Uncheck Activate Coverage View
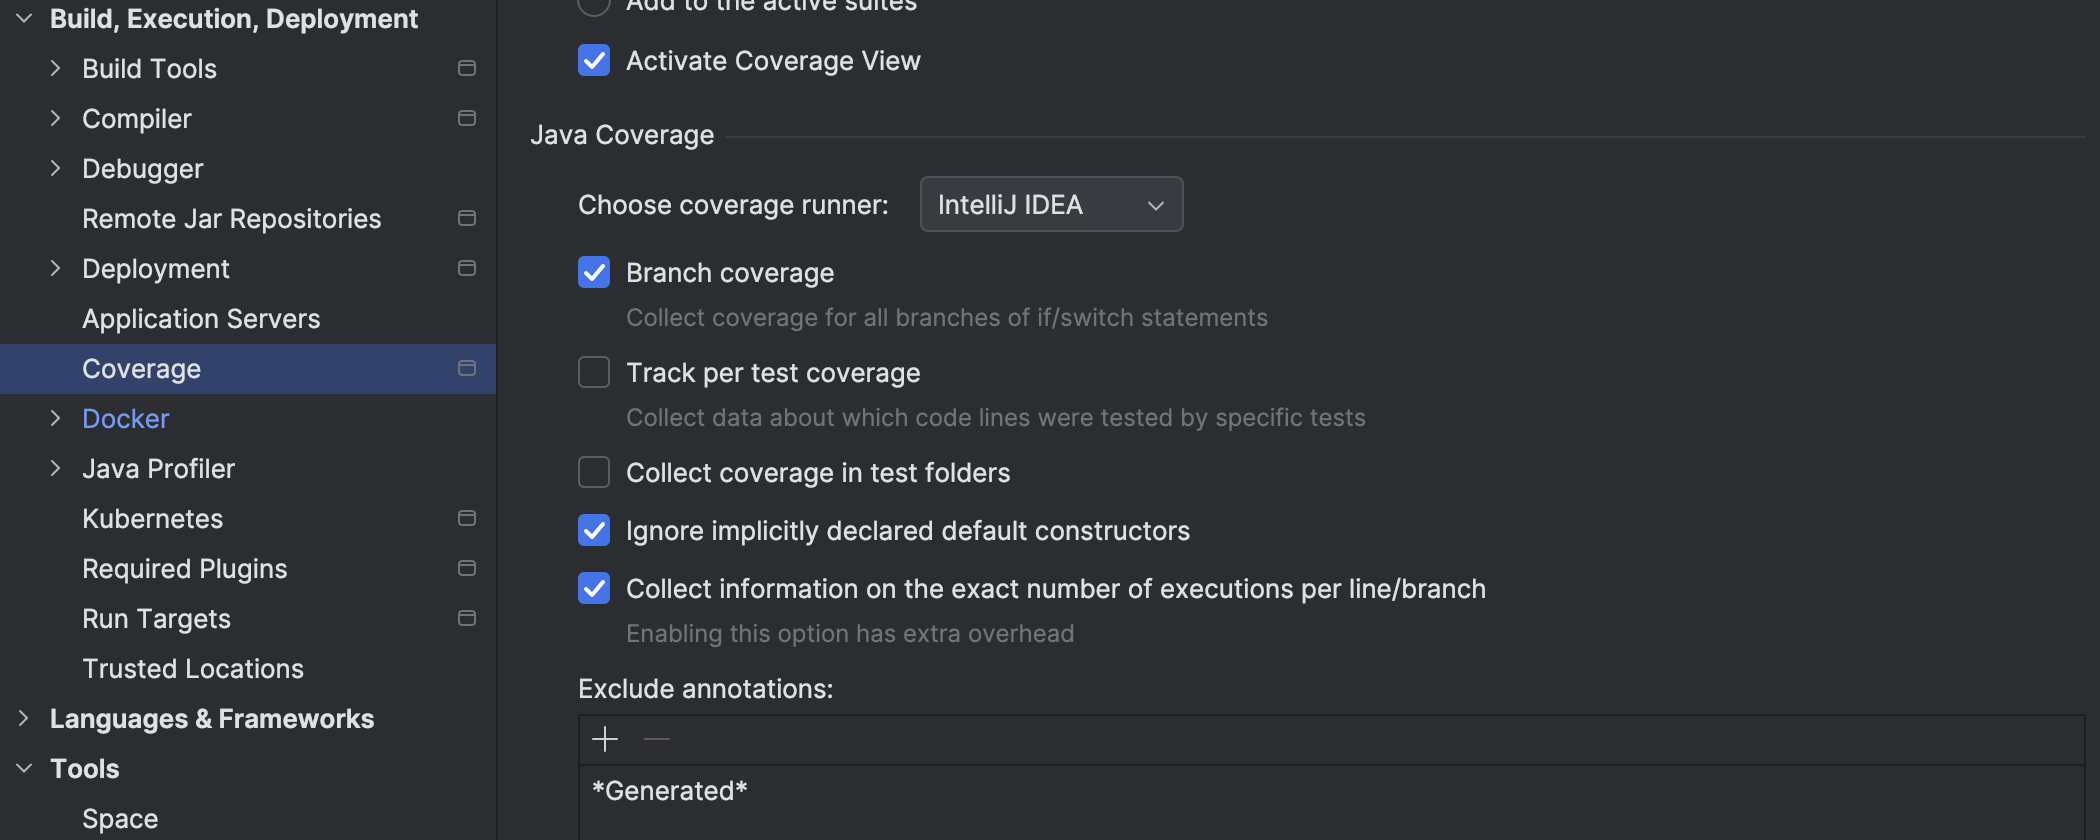This screenshot has height=840, width=2100. tap(594, 60)
